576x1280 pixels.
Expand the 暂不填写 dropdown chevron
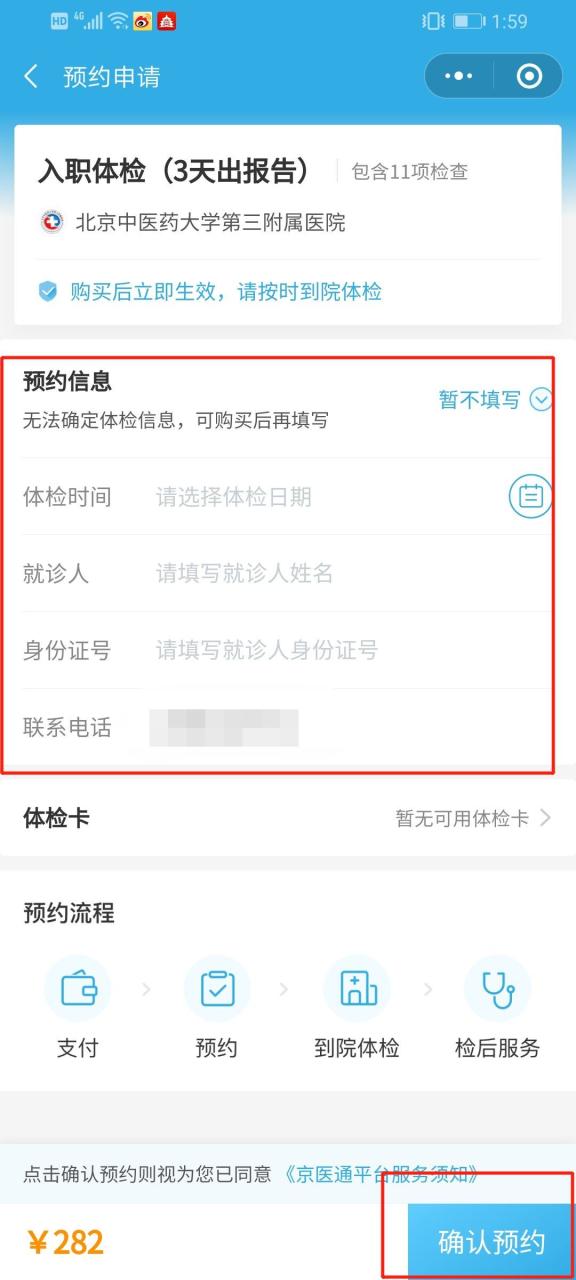coord(541,400)
